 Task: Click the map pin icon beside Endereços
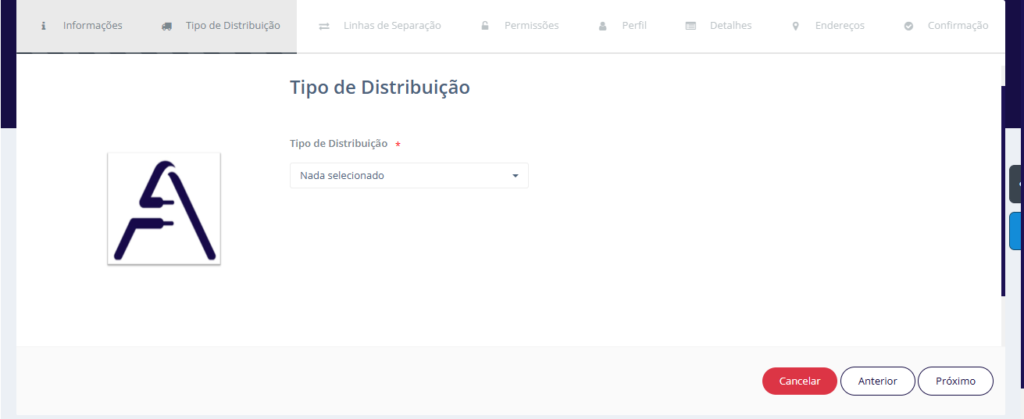tap(795, 26)
